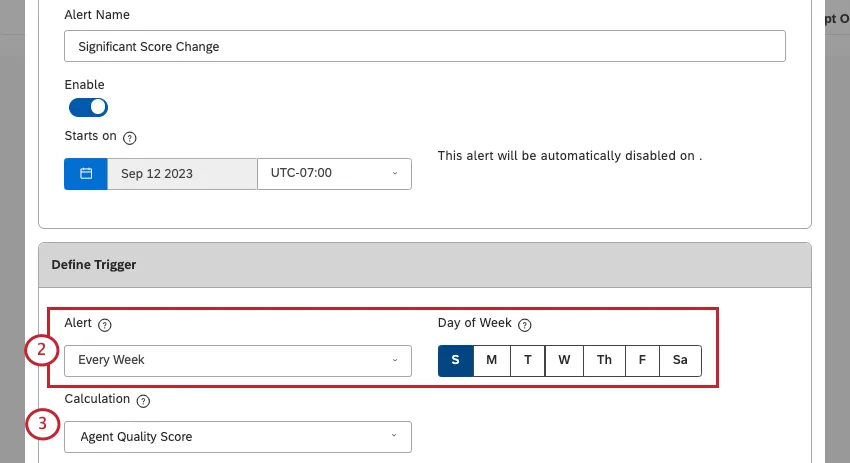Click the Alert Name text field
The width and height of the screenshot is (850, 463).
pyautogui.click(x=424, y=47)
